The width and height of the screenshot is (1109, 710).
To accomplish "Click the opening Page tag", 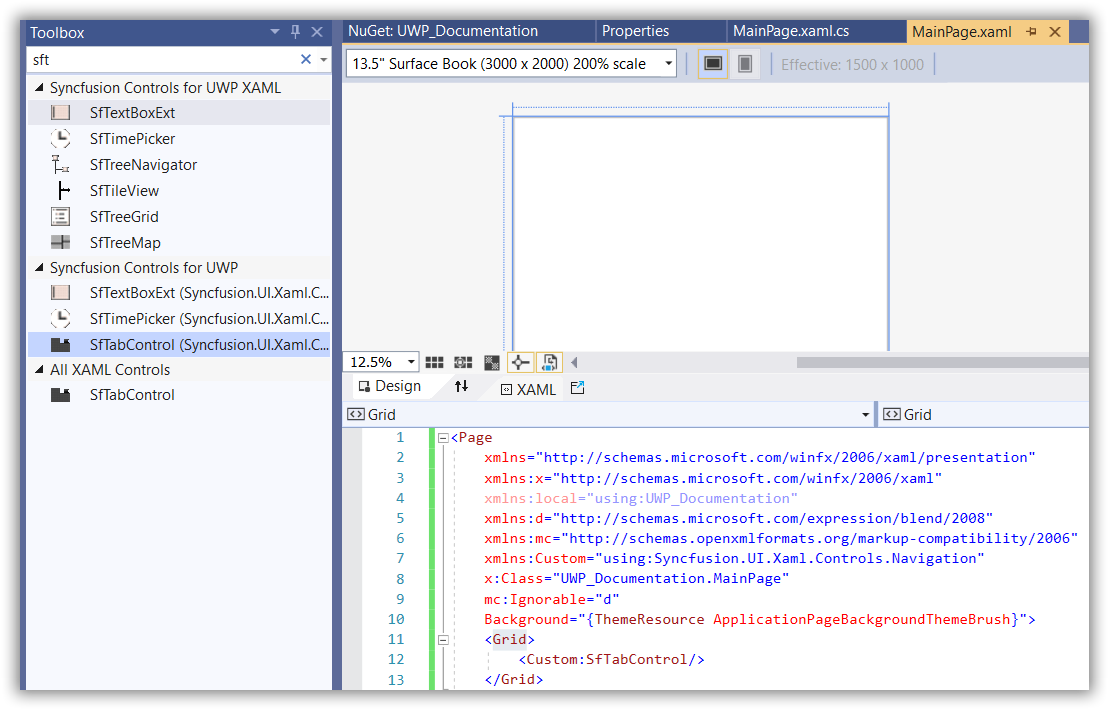I will 472,438.
